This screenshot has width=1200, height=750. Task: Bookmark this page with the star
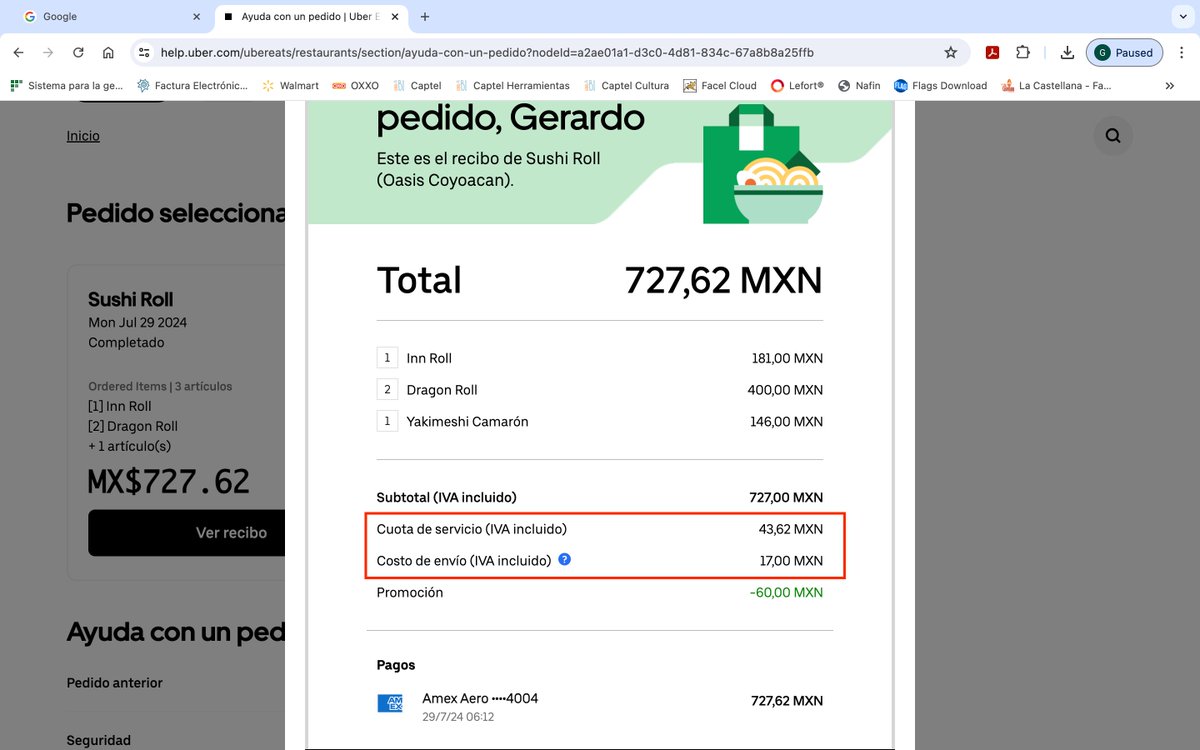(951, 53)
